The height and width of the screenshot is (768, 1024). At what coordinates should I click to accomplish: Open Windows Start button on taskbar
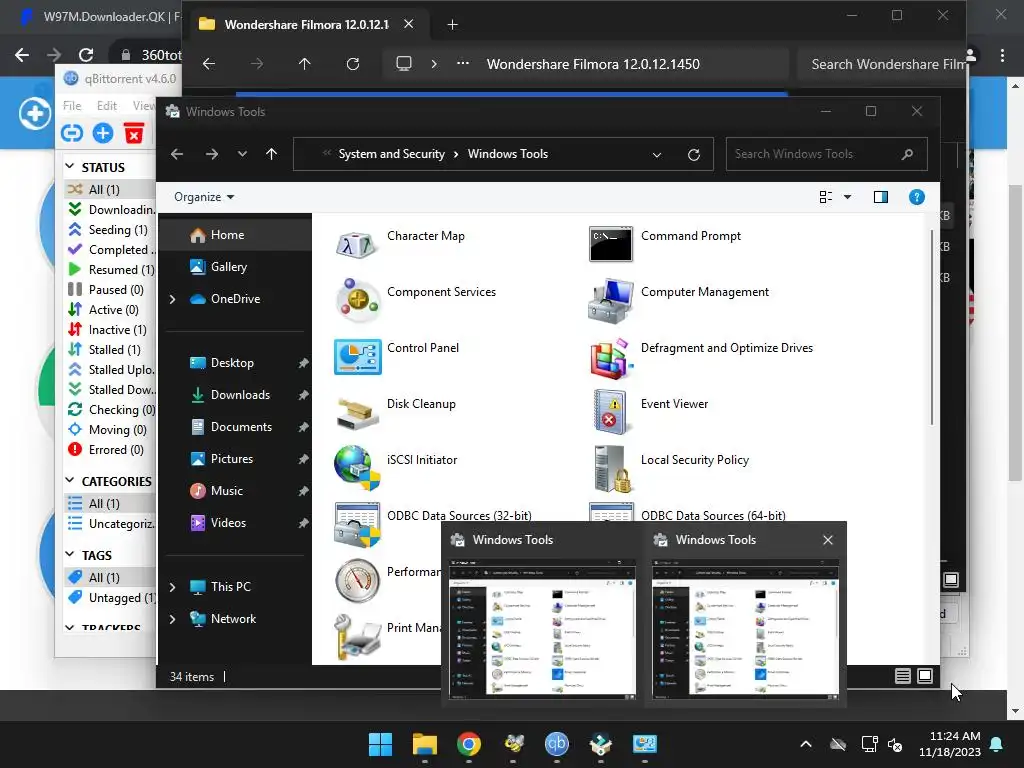tap(380, 744)
